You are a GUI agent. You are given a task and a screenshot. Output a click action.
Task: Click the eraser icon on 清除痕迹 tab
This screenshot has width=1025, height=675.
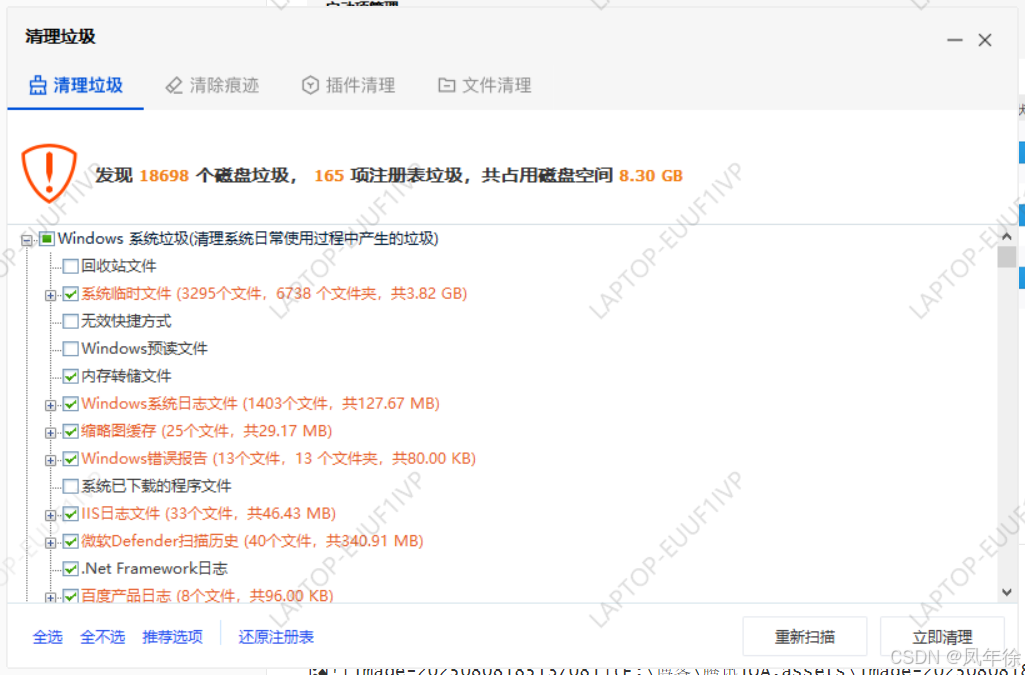coord(174,86)
